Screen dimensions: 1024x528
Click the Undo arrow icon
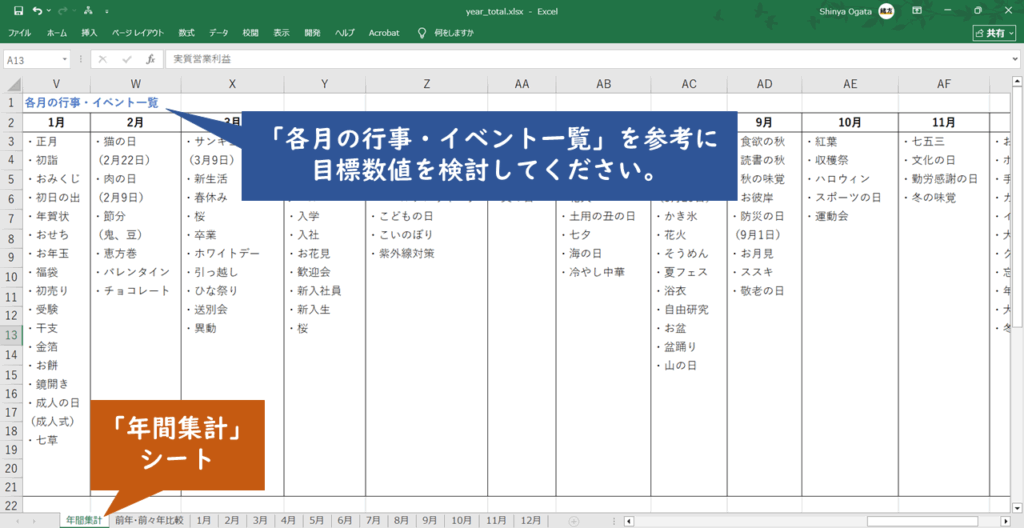coord(37,11)
